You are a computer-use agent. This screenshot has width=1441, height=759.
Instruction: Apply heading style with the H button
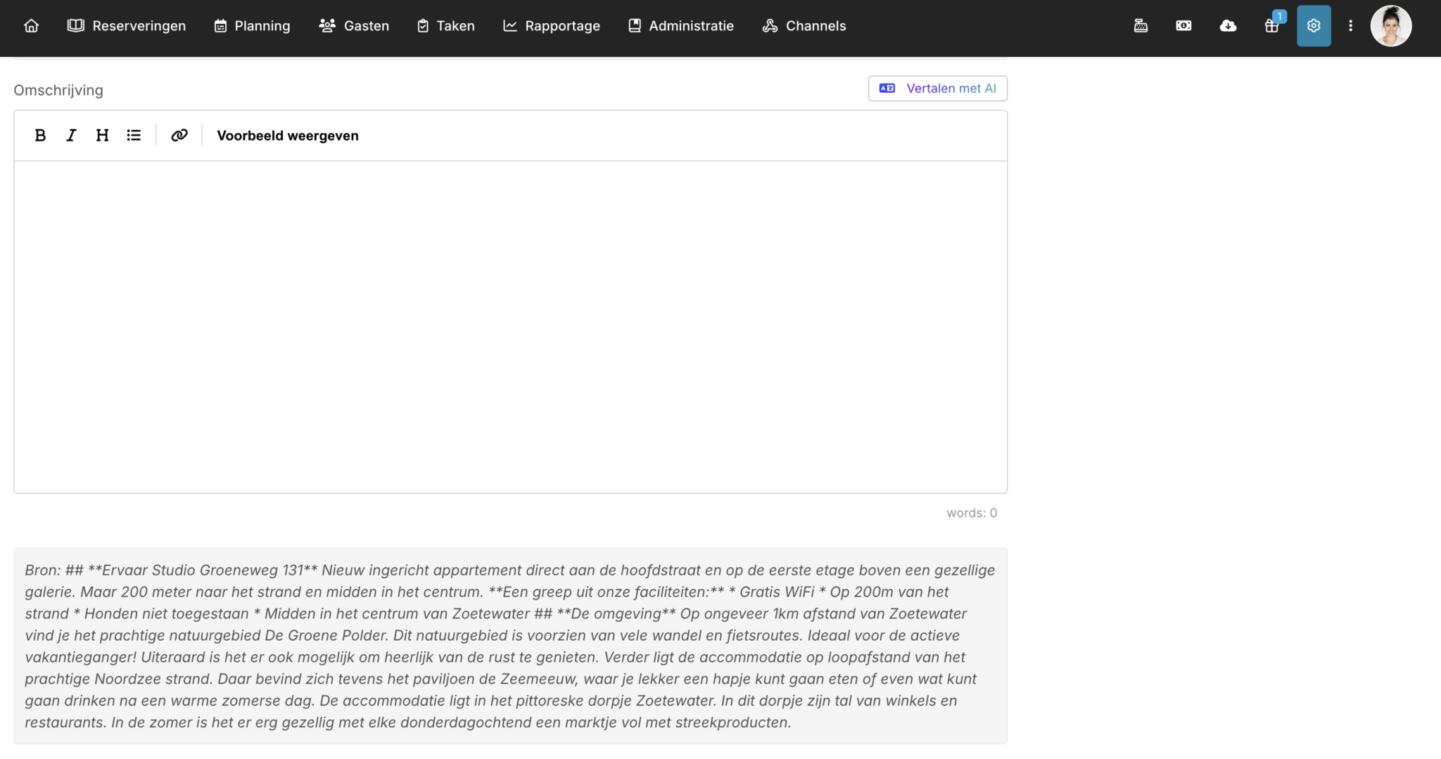click(102, 135)
